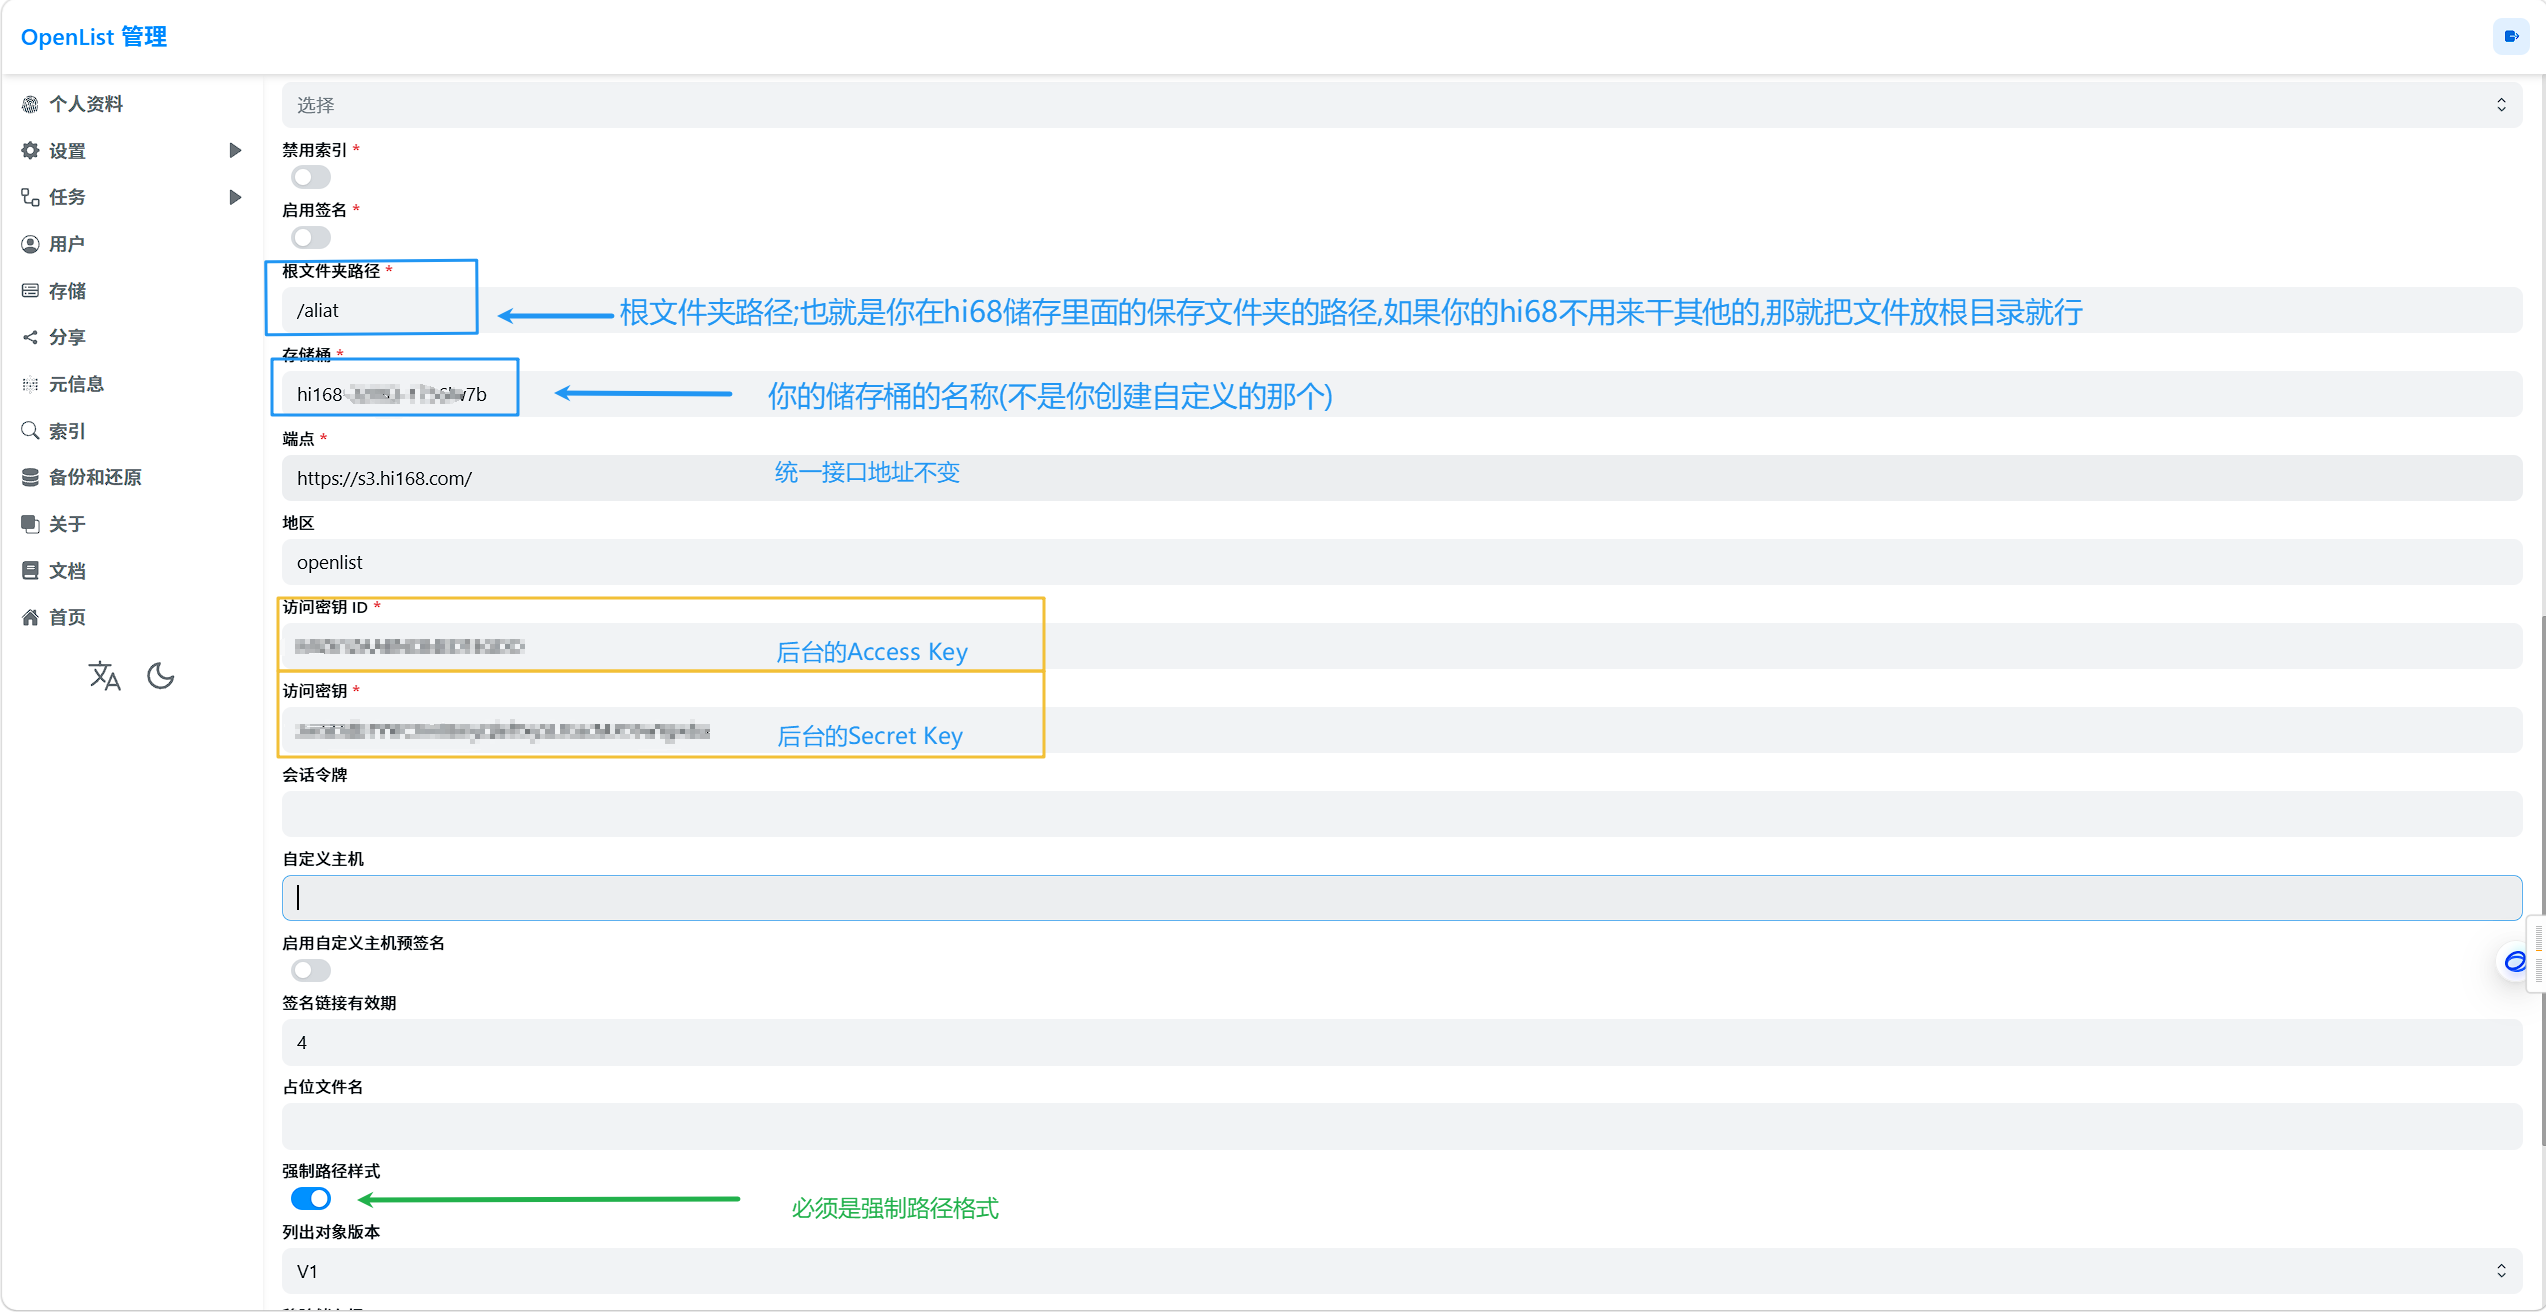Click the share icon beside 分享

[31, 338]
